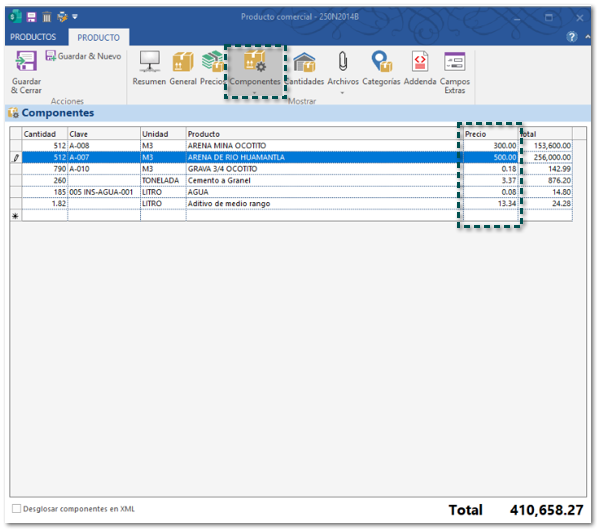600x532 pixels.
Task: Expand the Archivos dropdown
Action: tap(342, 93)
